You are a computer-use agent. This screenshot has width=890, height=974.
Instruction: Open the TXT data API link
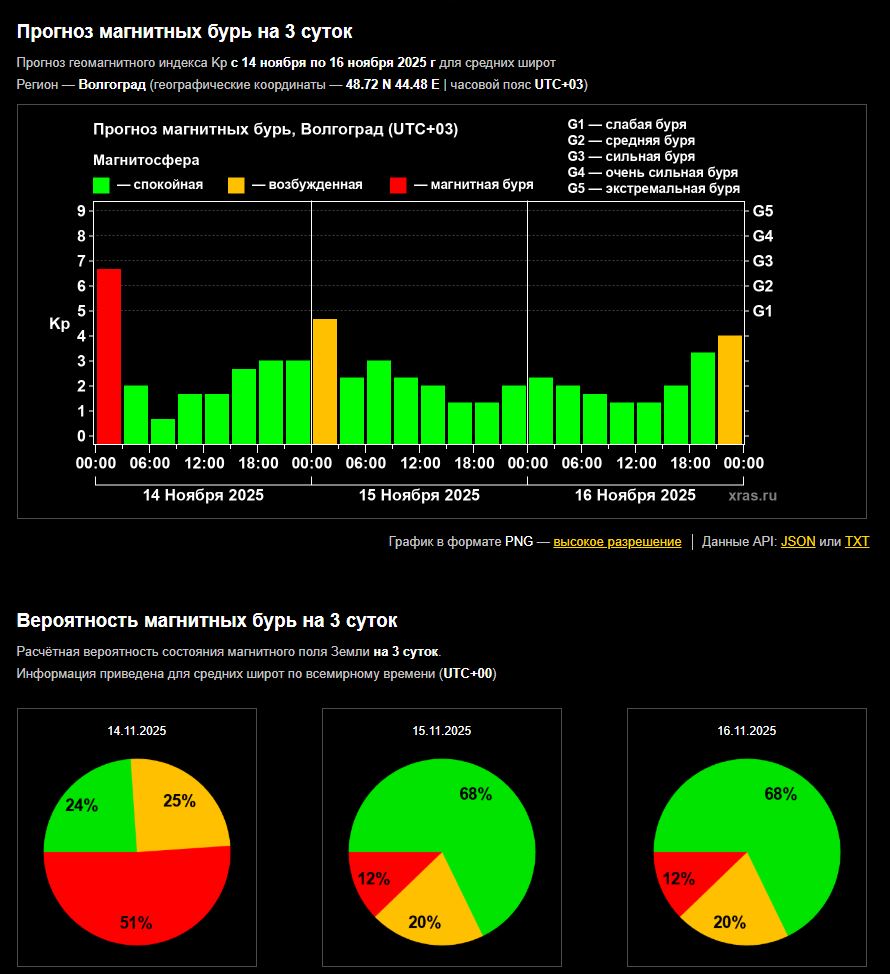[x=857, y=541]
